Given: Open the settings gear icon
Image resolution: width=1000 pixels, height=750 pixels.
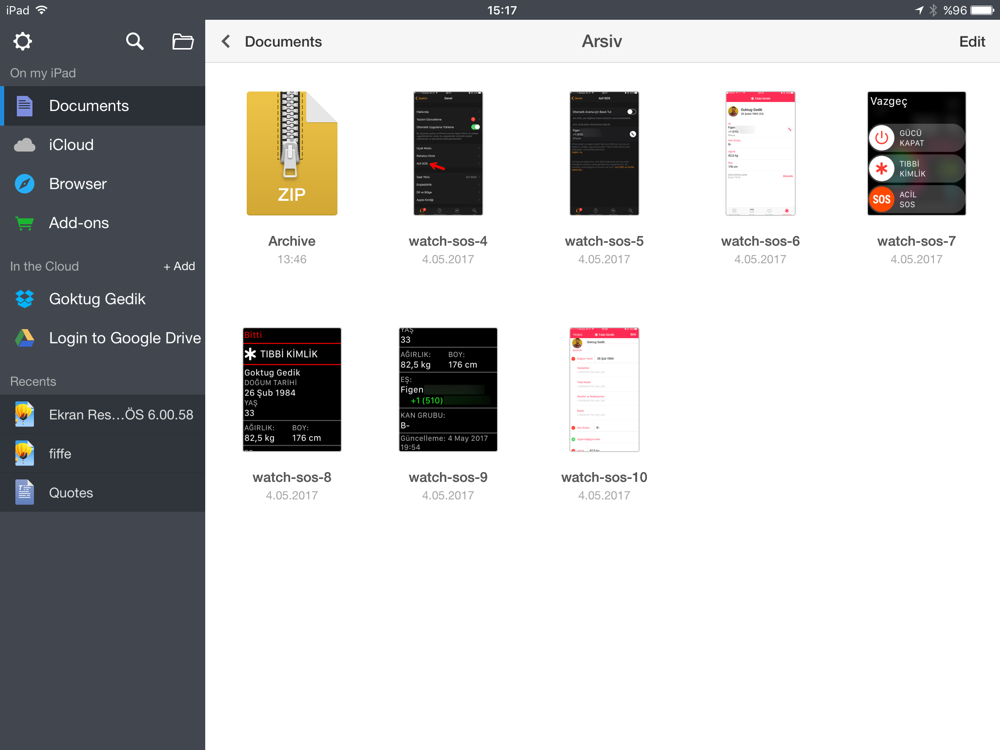Looking at the screenshot, I should point(22,41).
